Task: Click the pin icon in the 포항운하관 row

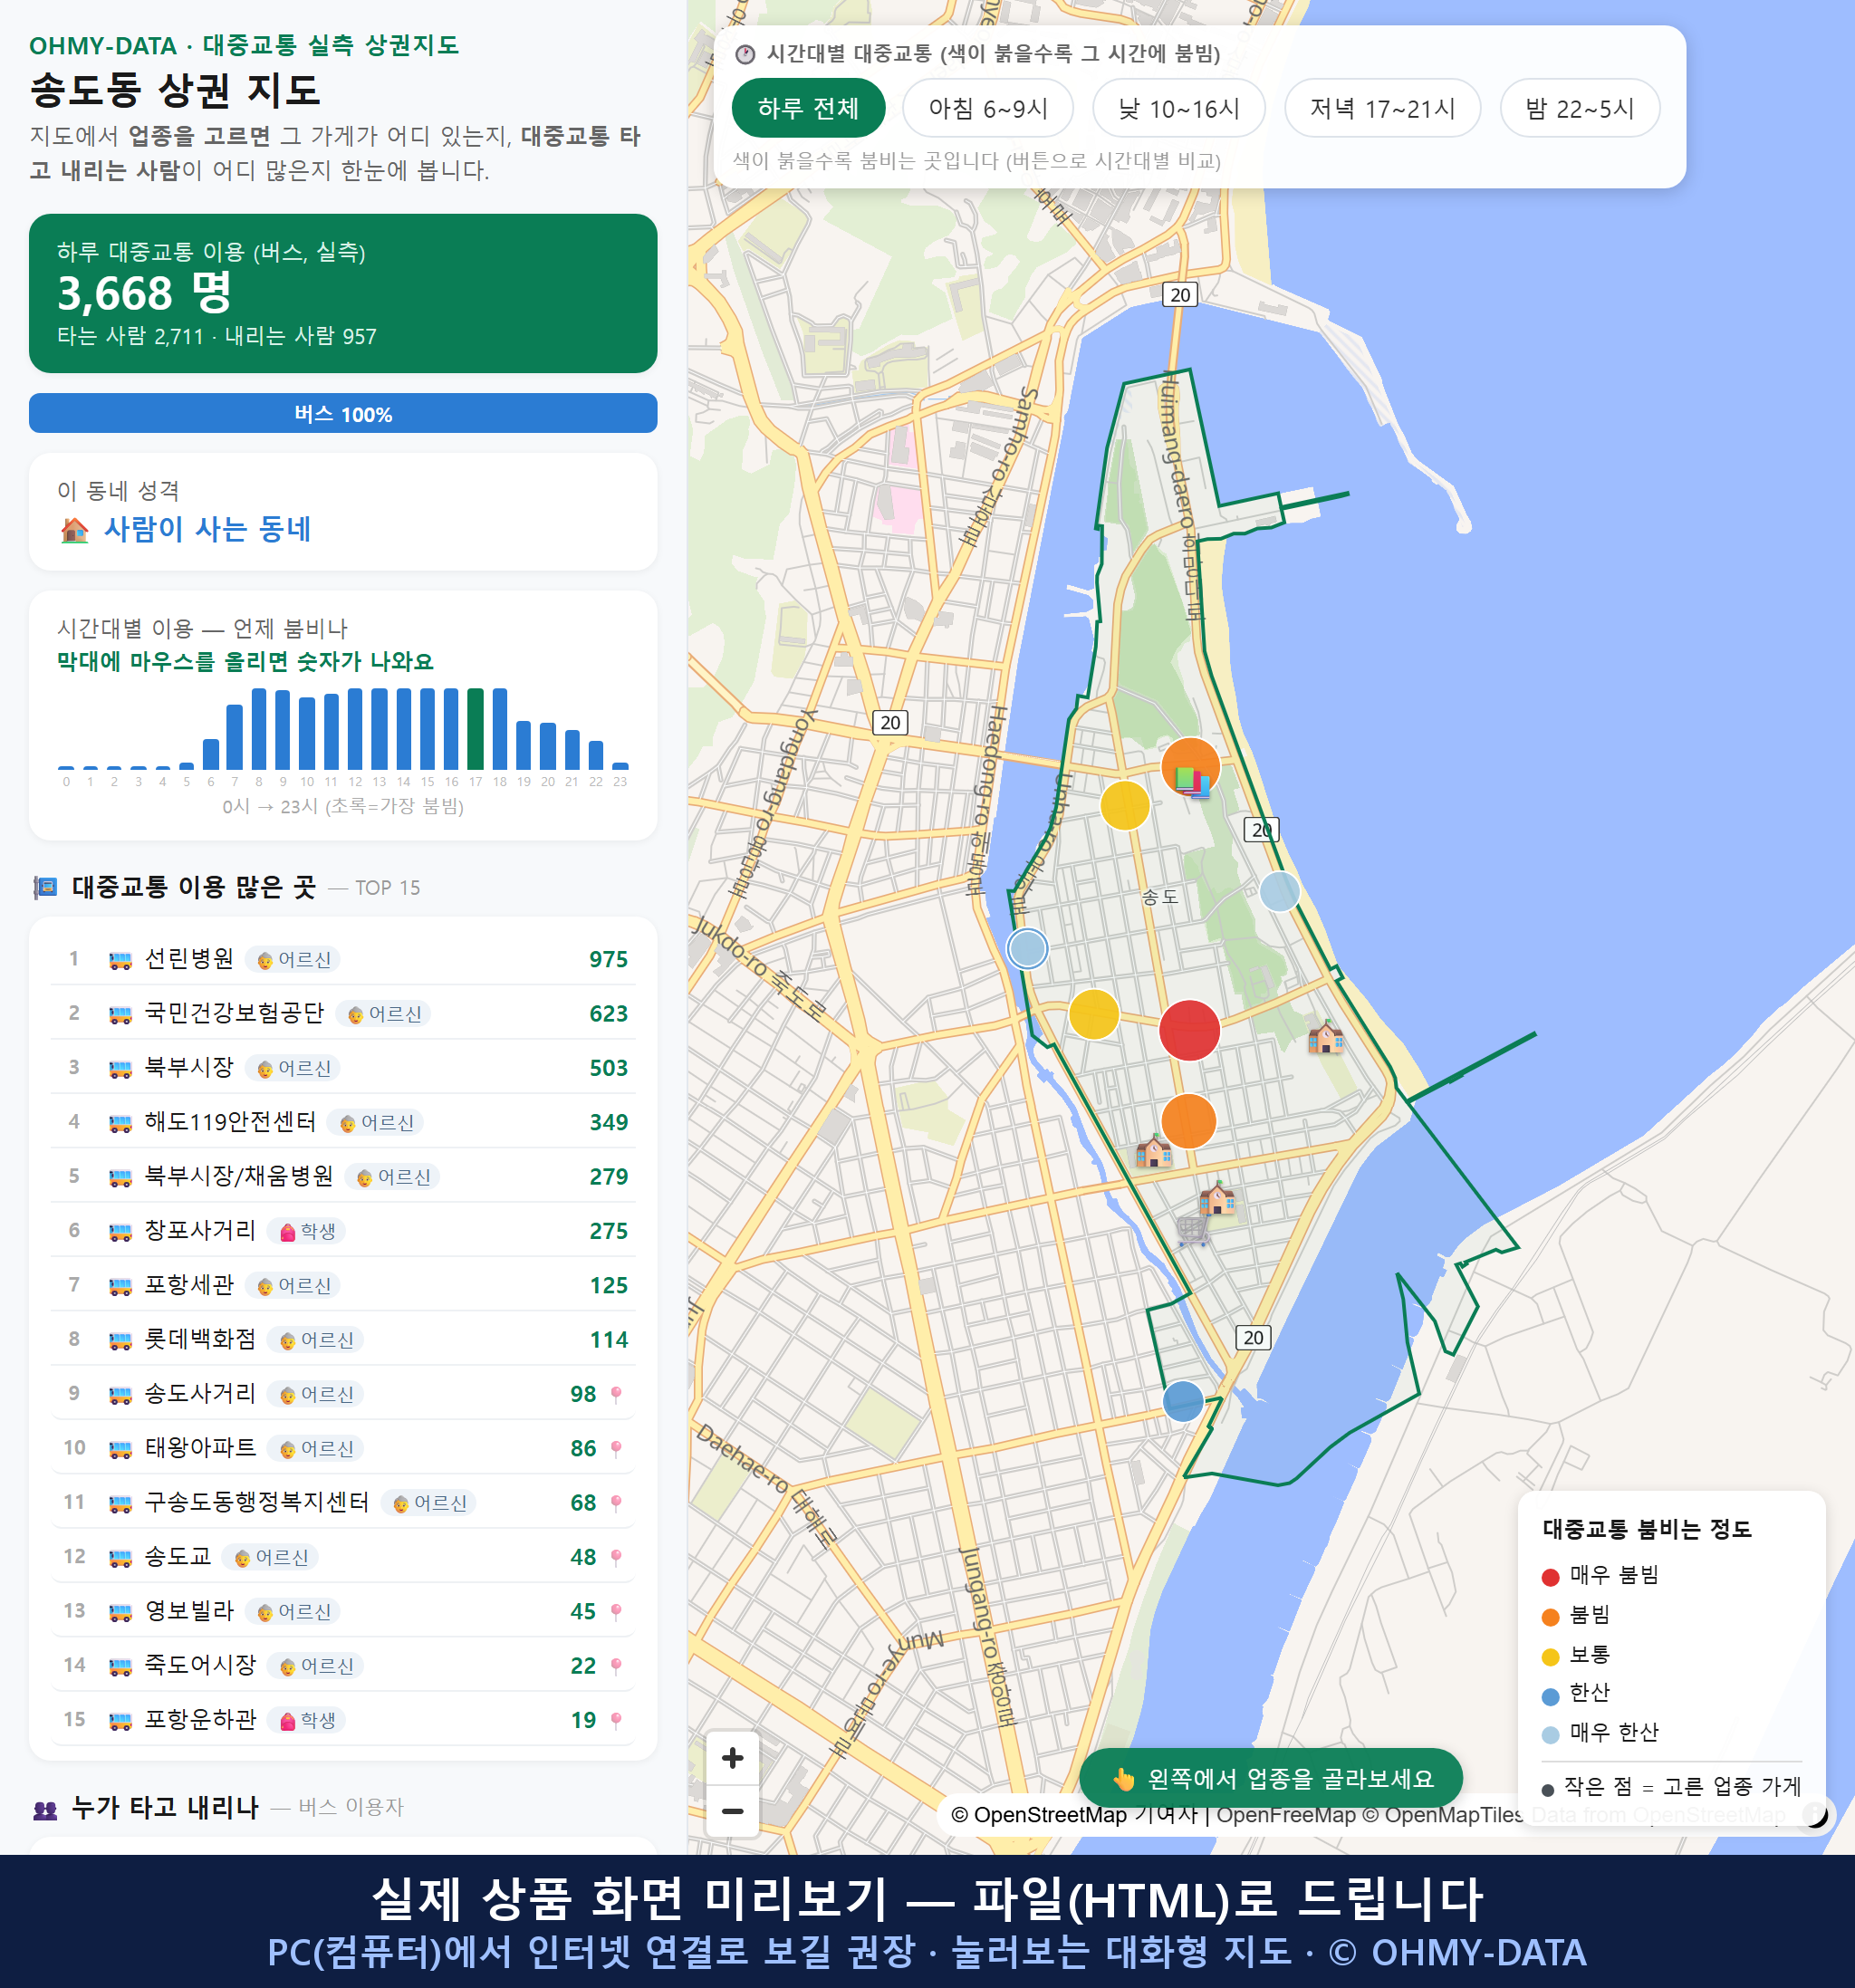Action: coord(616,1720)
